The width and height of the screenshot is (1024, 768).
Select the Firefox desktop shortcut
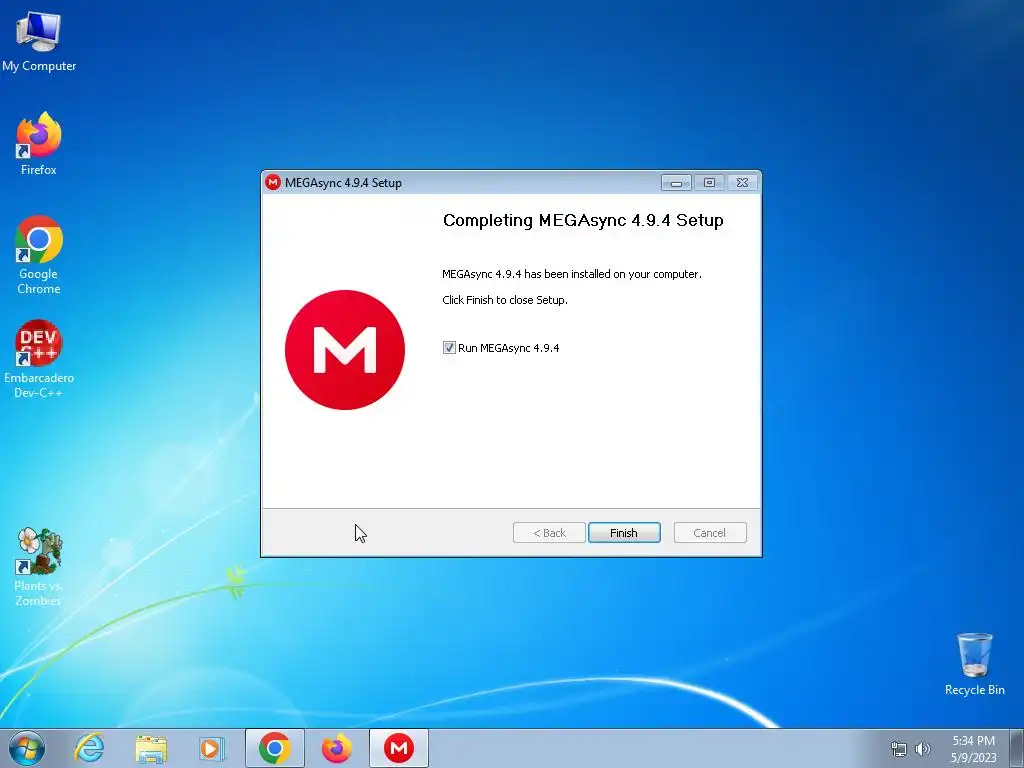[x=39, y=144]
